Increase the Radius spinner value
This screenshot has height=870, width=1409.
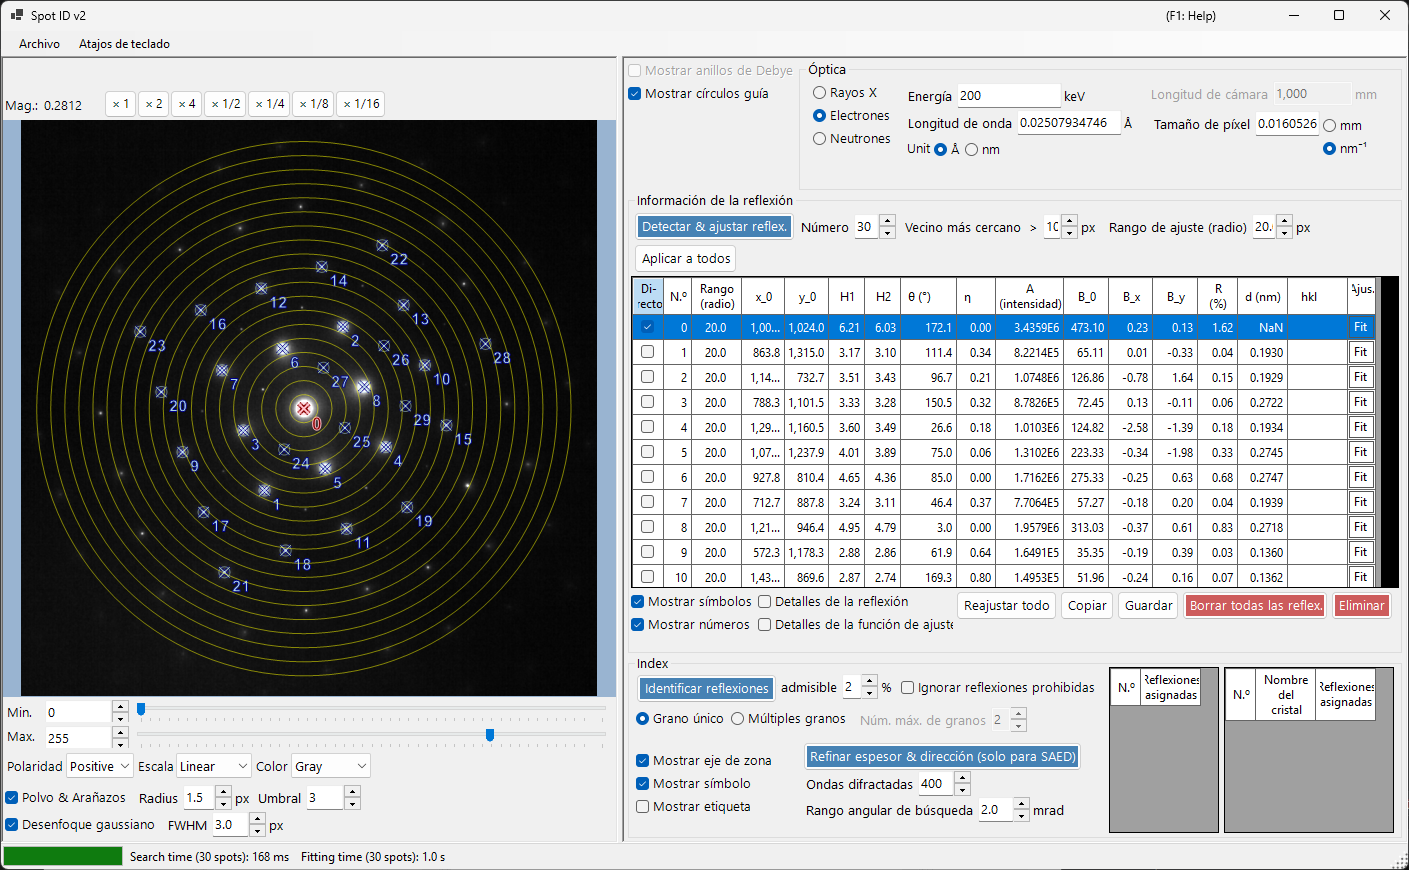point(223,792)
